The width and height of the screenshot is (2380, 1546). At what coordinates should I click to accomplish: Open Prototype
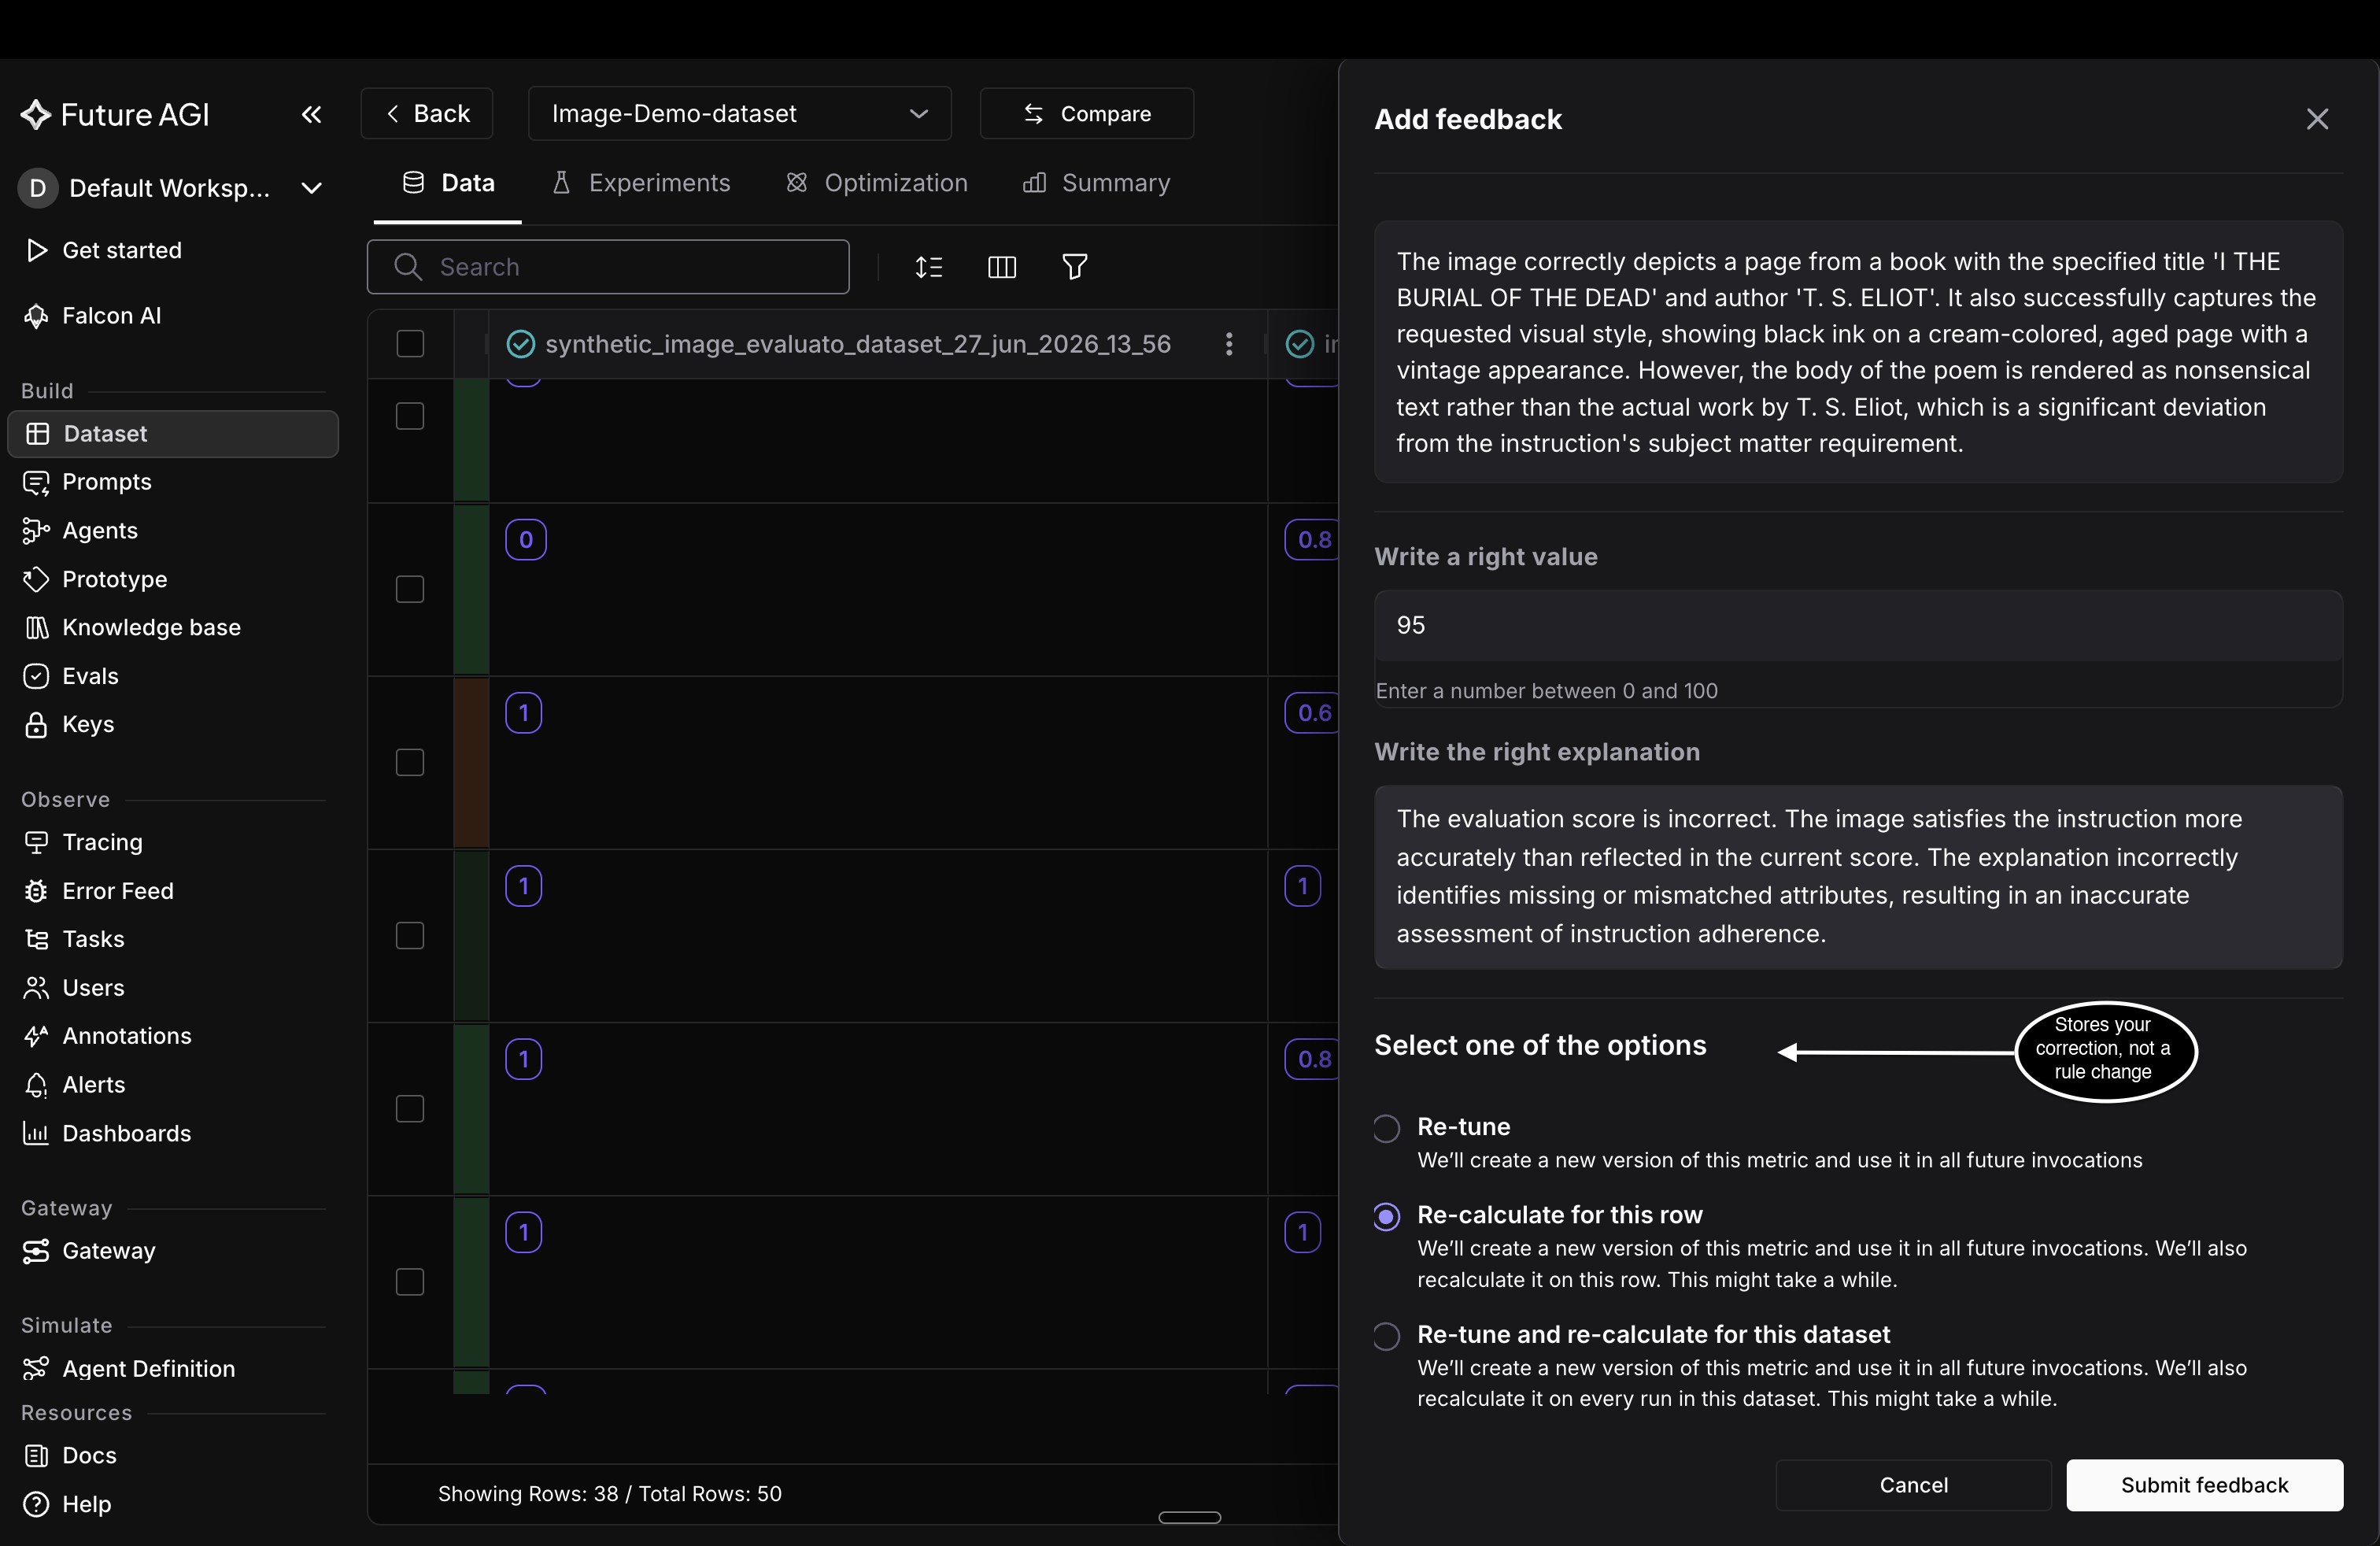coord(114,579)
